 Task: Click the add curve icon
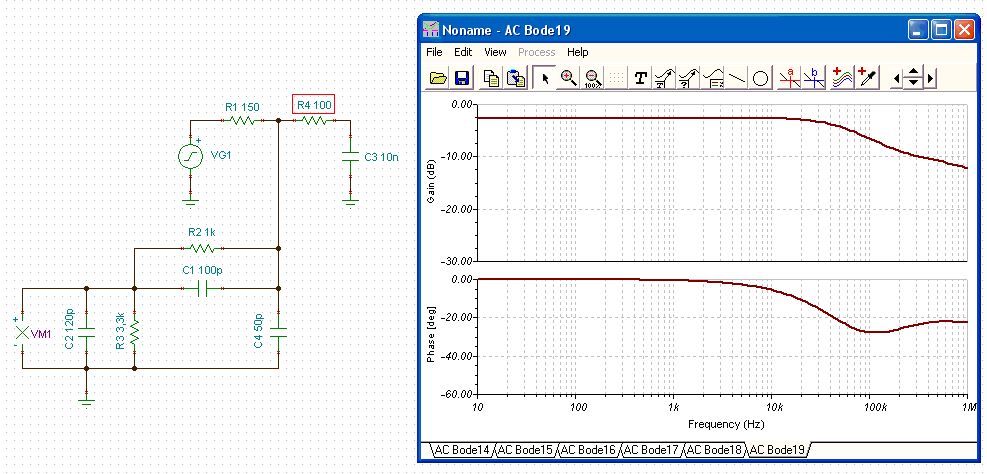tap(841, 78)
